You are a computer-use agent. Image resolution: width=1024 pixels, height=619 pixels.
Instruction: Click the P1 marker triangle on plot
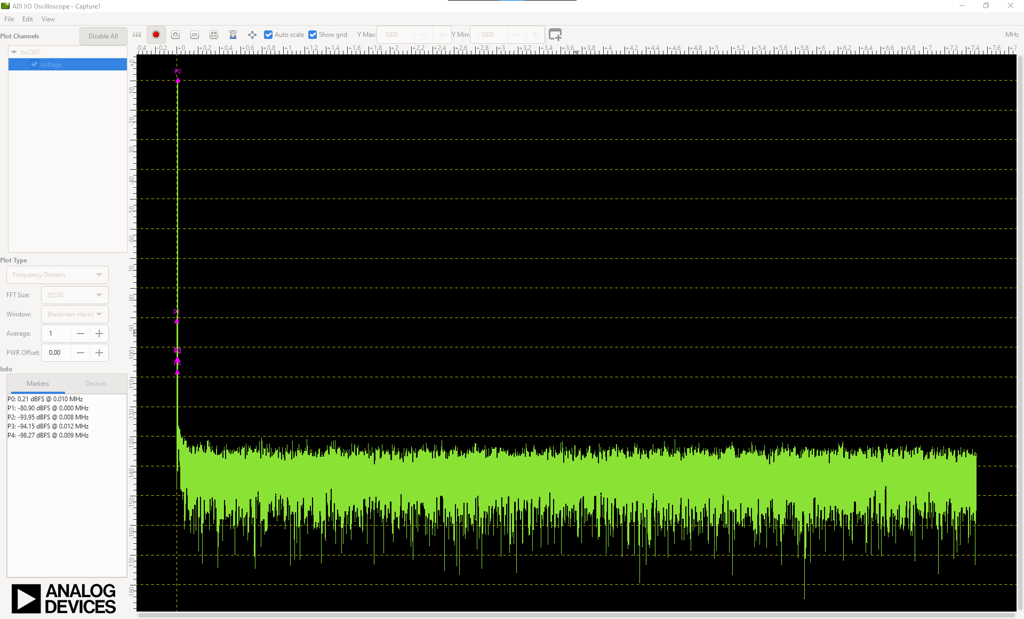pos(177,321)
